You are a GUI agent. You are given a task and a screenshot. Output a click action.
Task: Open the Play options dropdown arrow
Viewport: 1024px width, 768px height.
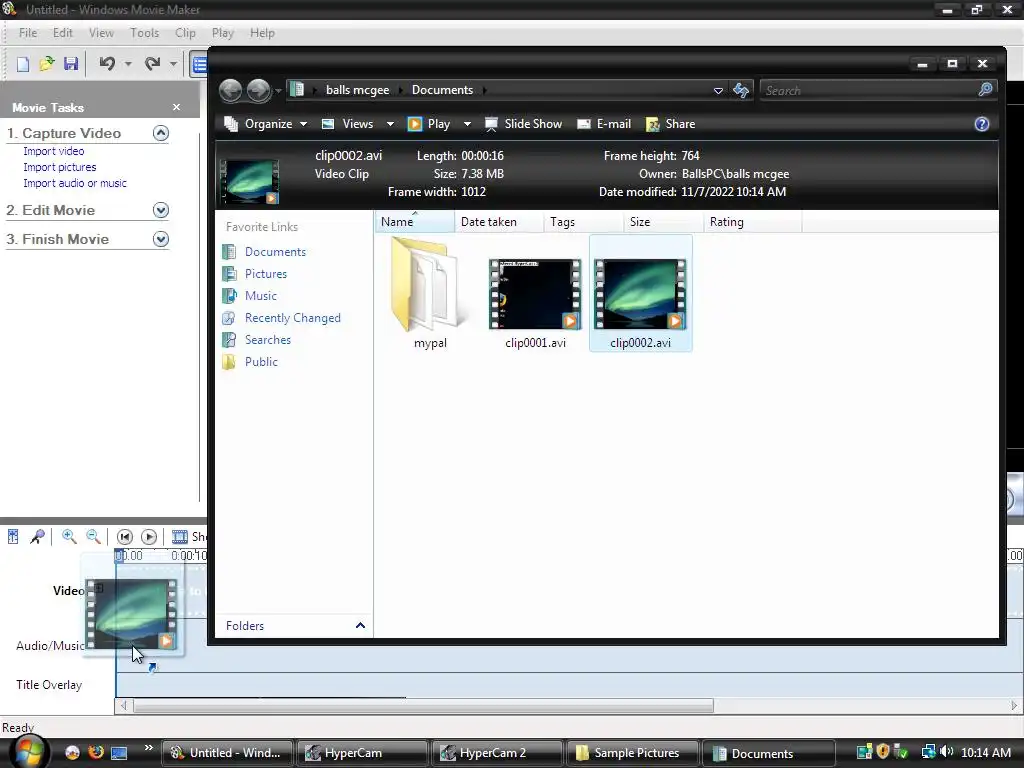467,124
